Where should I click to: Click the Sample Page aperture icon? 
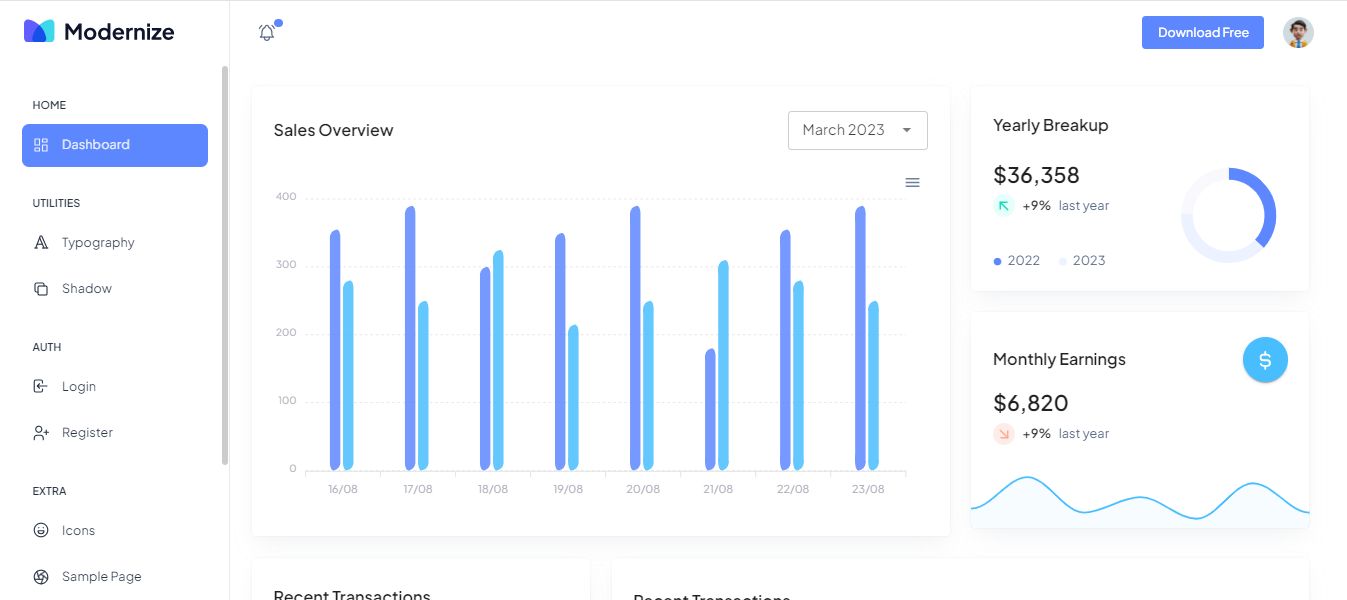click(41, 577)
